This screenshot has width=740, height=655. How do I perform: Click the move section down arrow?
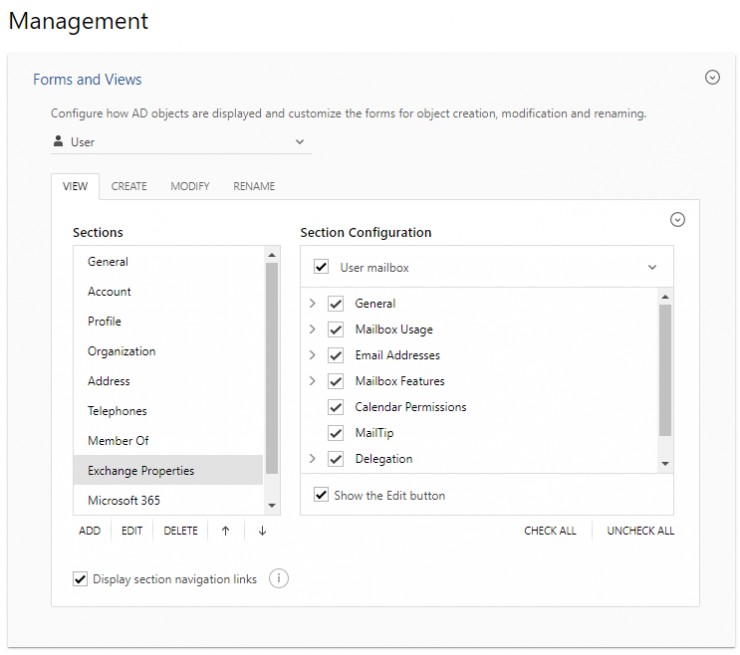[x=262, y=531]
